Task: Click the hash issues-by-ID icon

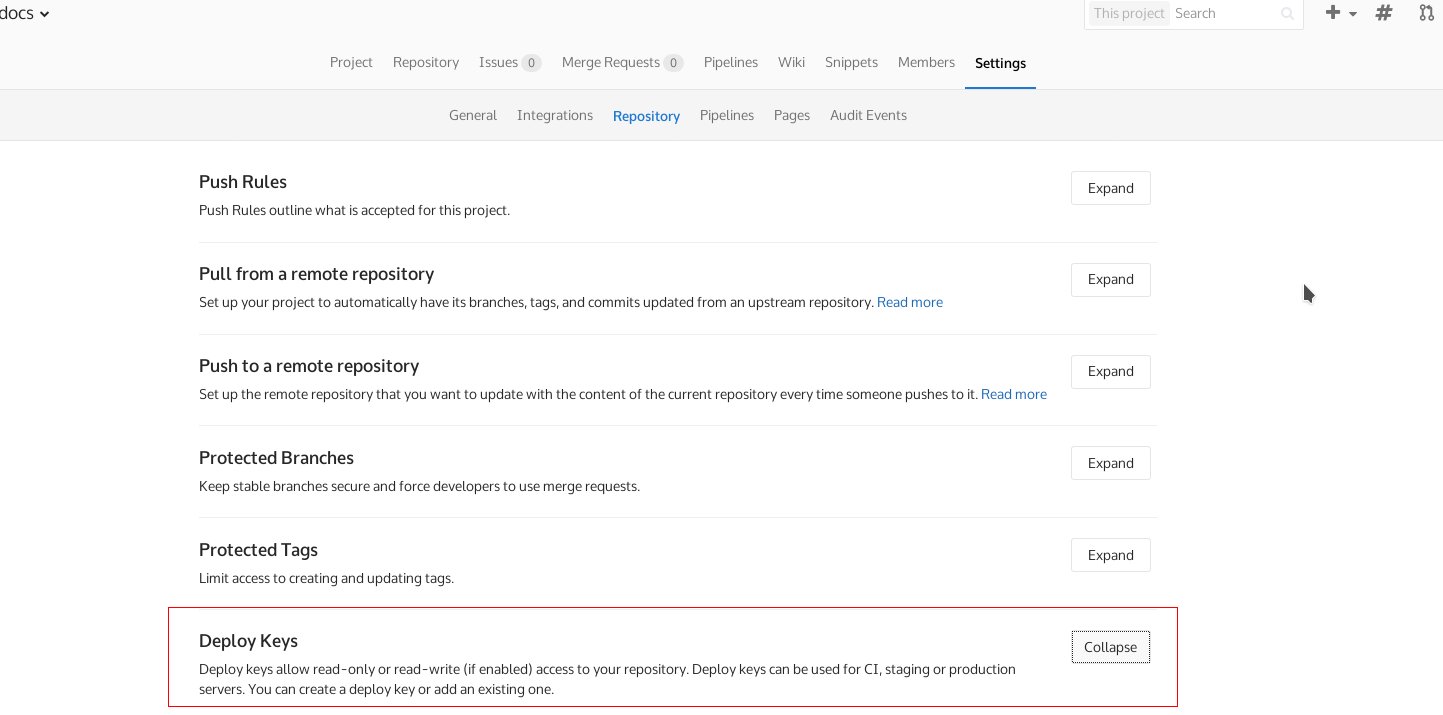Action: click(x=1383, y=13)
